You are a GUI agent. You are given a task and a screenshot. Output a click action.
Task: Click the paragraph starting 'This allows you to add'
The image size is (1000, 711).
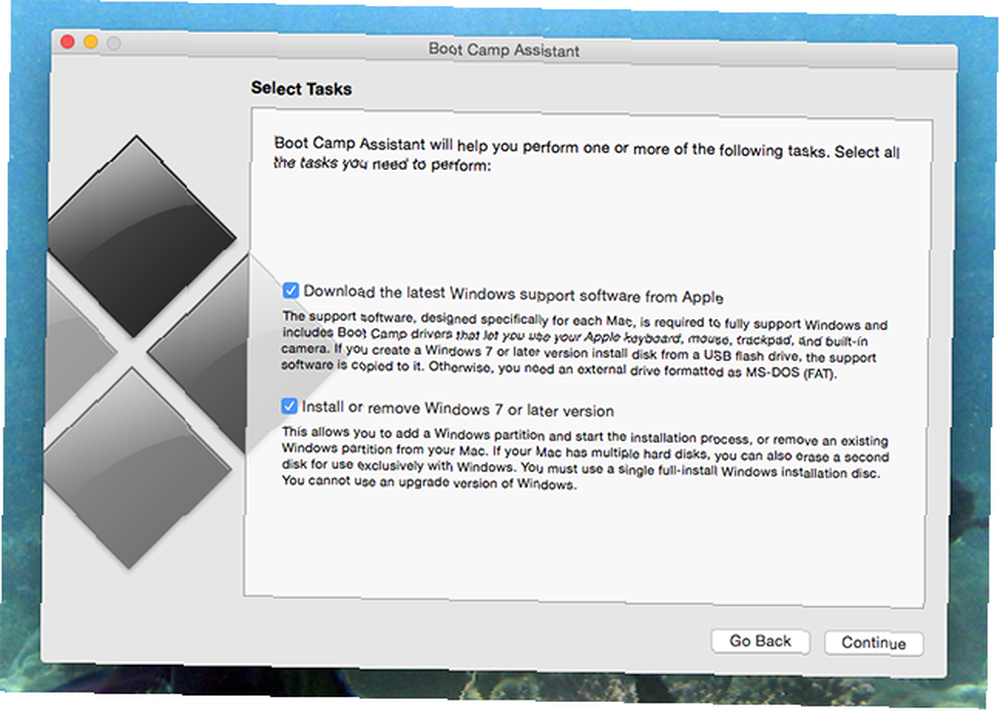(x=585, y=458)
